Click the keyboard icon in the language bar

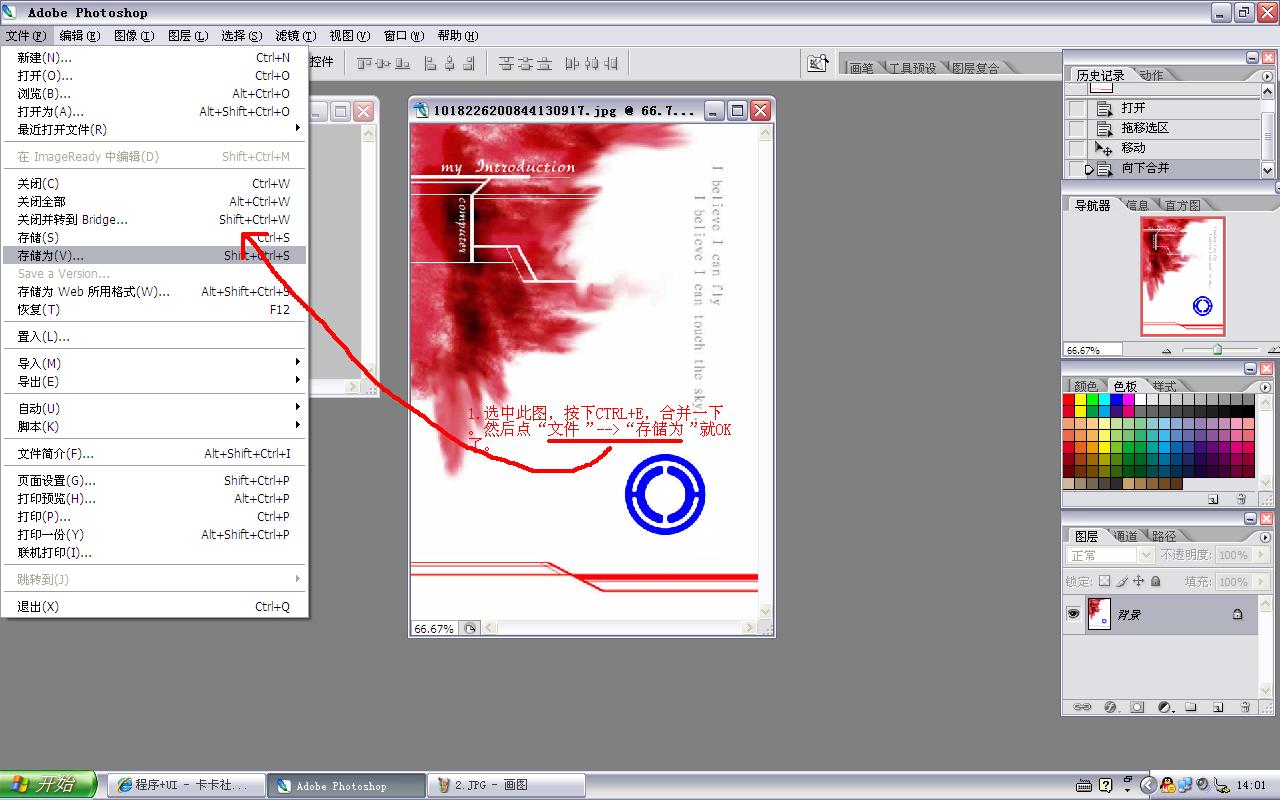pyautogui.click(x=1084, y=785)
